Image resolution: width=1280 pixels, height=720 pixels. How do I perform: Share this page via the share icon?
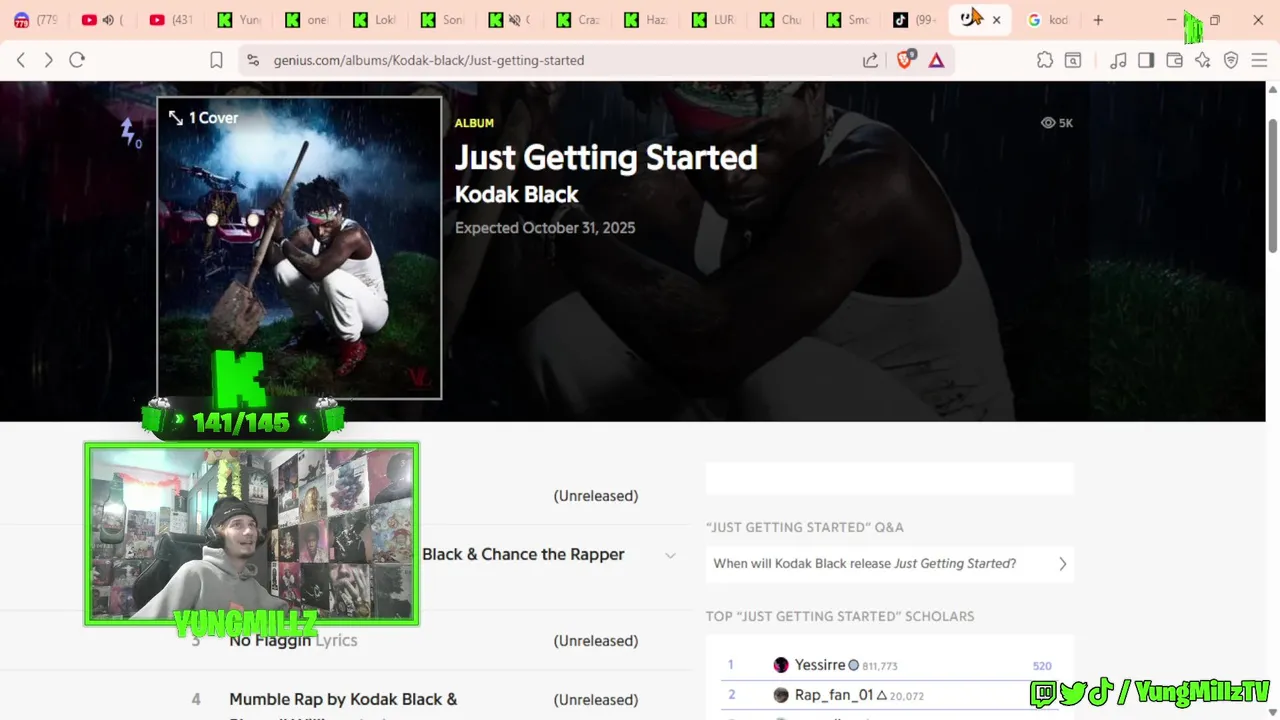[x=870, y=60]
